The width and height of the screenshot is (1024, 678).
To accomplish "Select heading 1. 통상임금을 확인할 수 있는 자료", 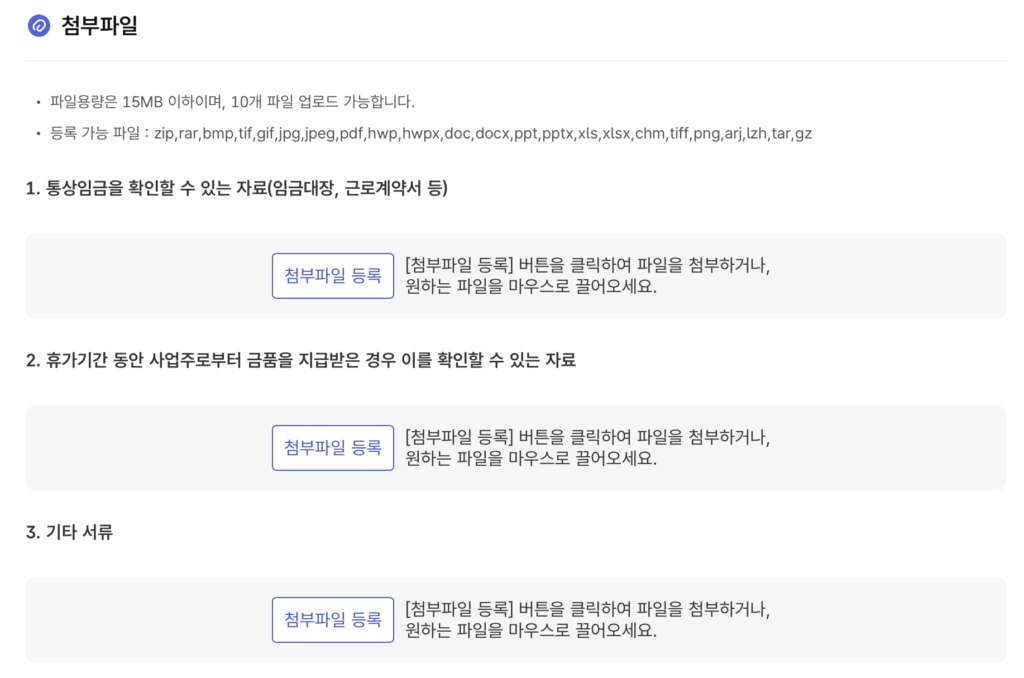I will click(x=236, y=188).
